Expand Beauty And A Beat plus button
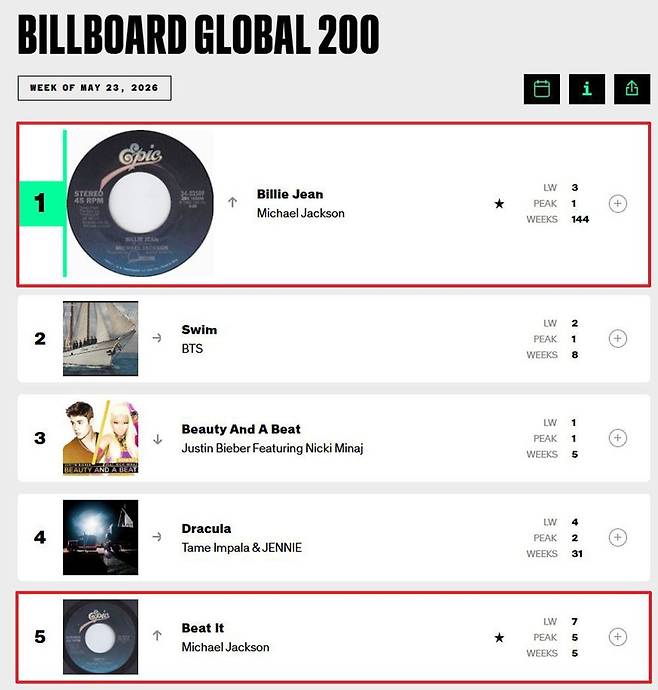The image size is (658, 690). [x=618, y=438]
